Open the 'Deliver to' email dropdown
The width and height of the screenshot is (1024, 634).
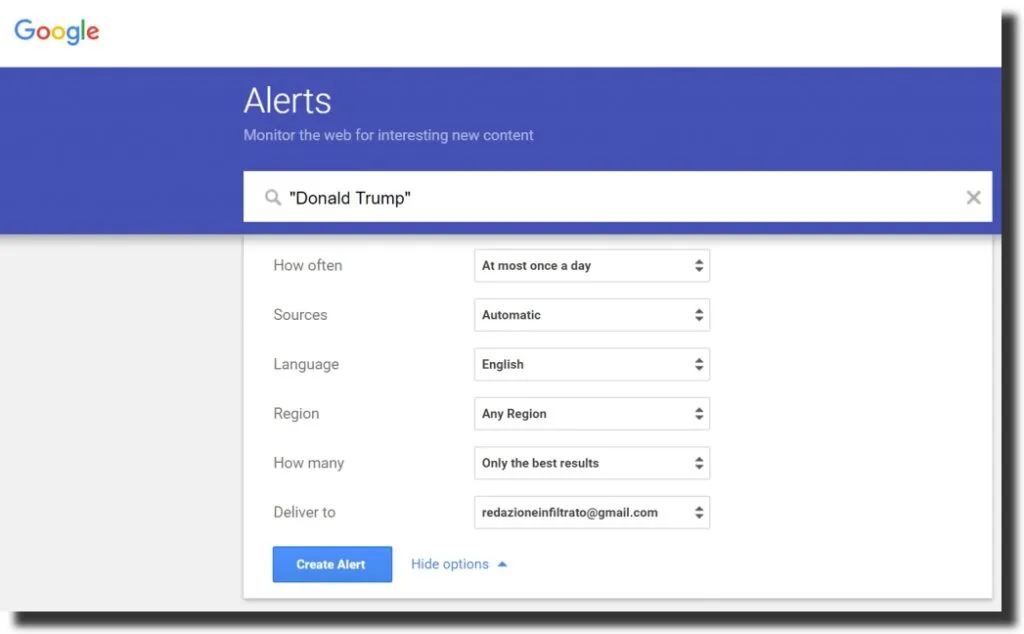click(580, 512)
